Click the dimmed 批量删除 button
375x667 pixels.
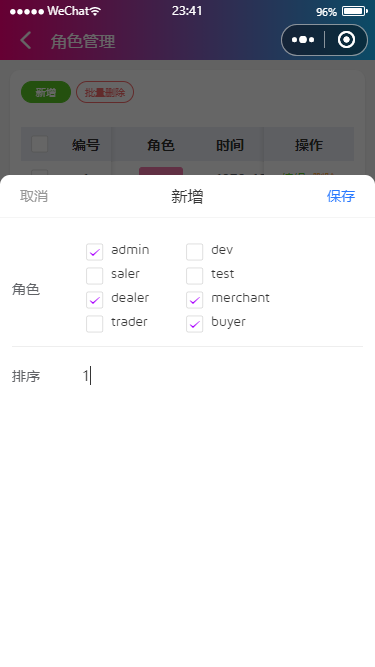(105, 92)
